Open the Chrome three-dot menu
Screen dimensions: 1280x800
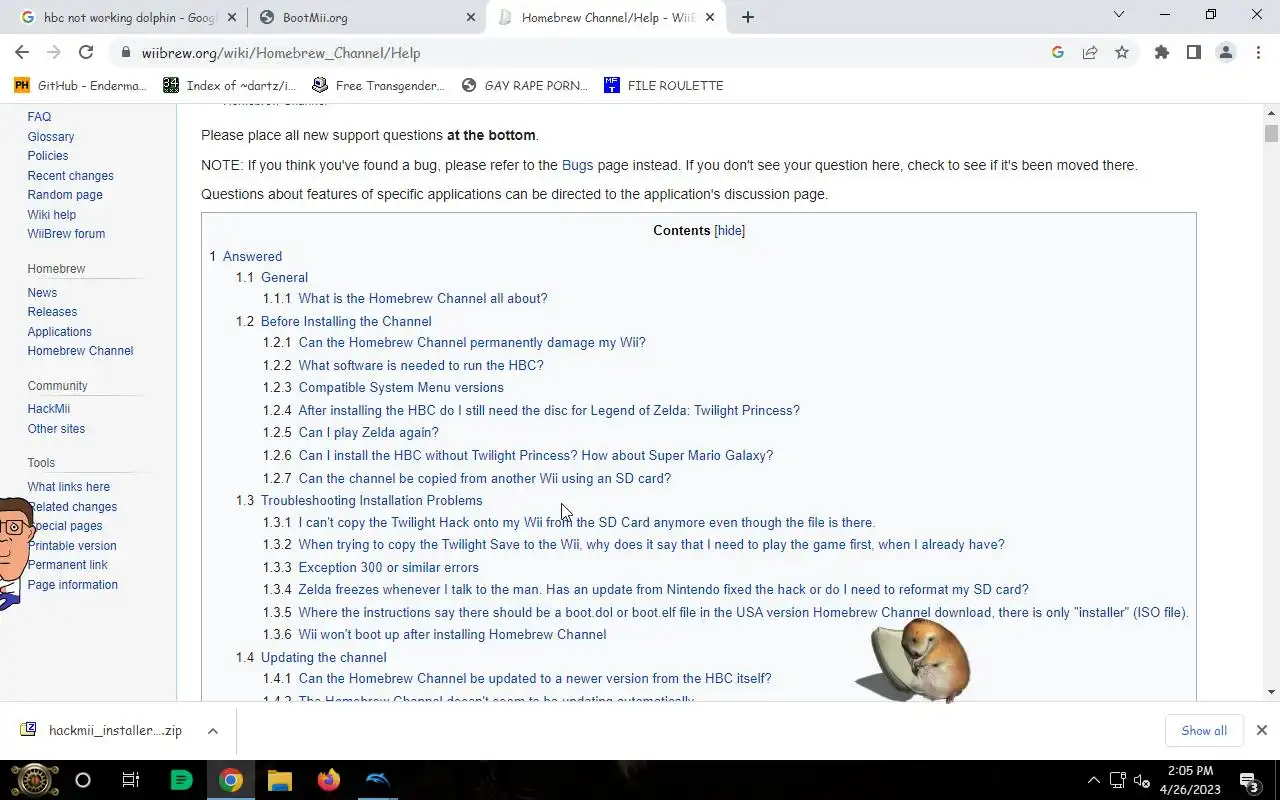coord(1258,53)
